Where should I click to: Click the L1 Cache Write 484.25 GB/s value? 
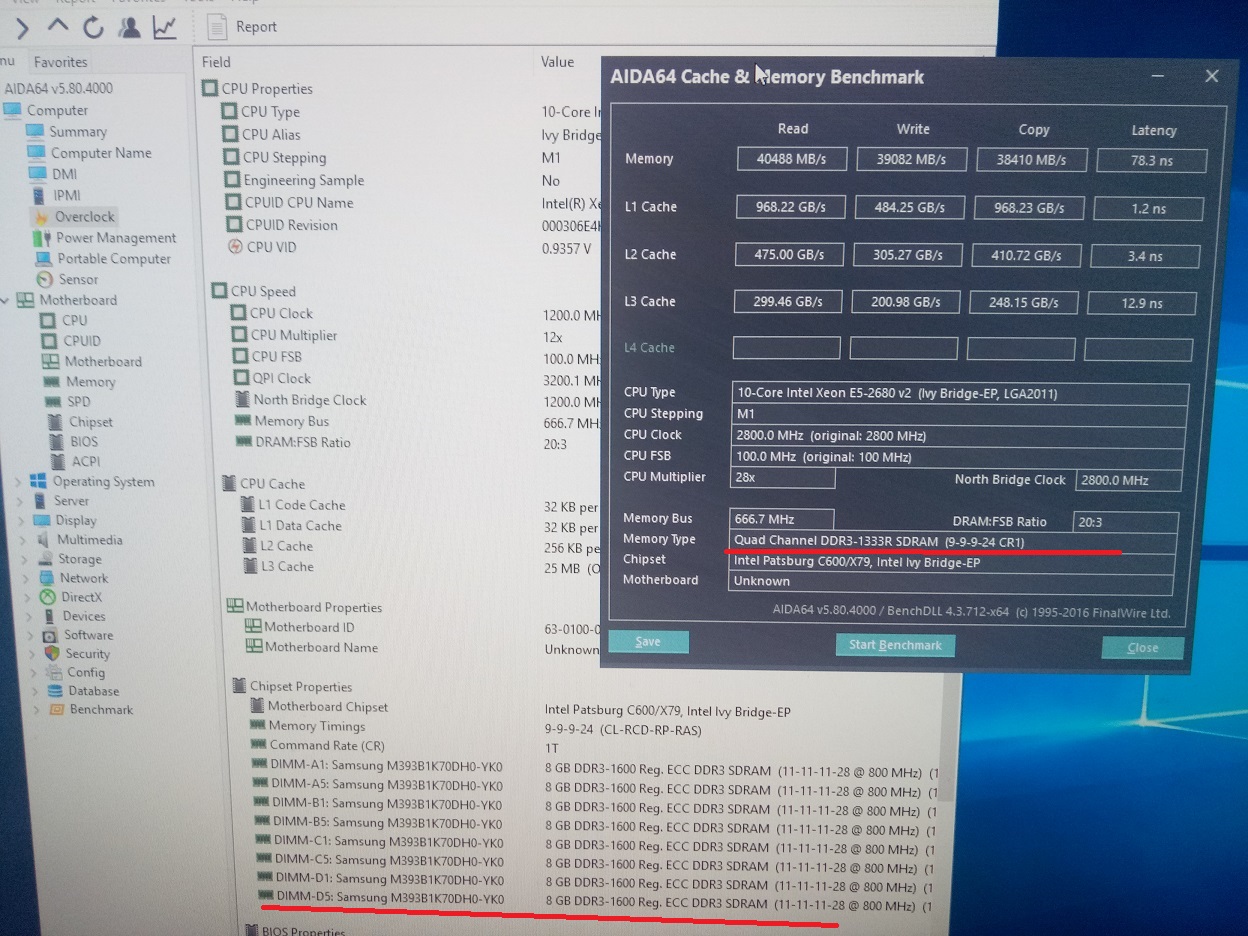click(909, 207)
